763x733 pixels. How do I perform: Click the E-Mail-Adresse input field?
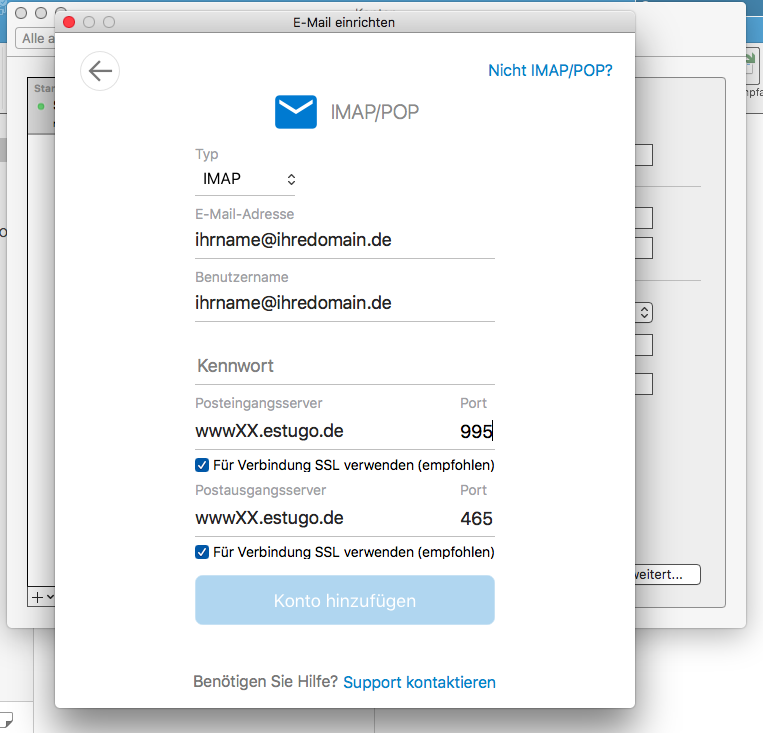[345, 240]
